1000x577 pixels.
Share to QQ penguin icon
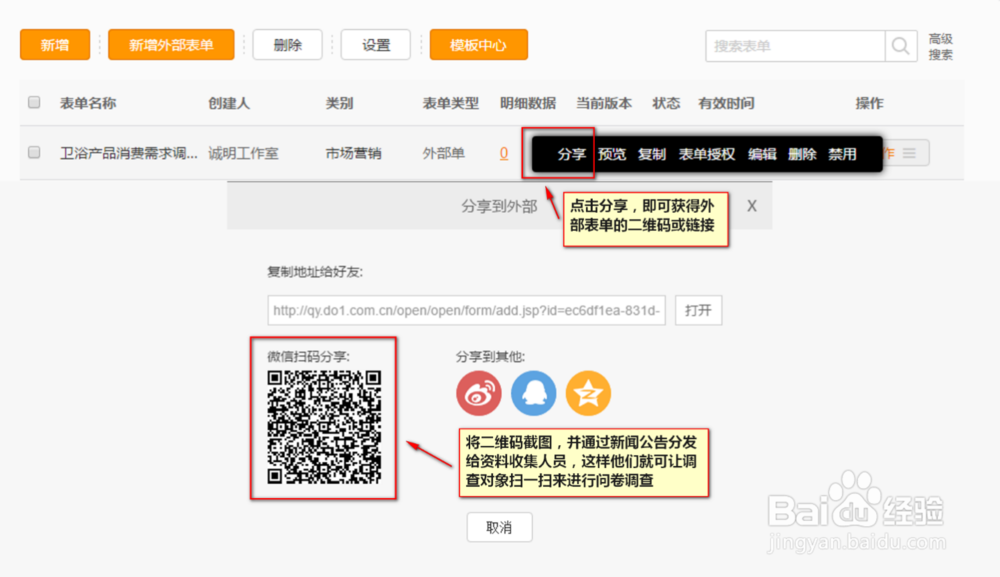[x=534, y=393]
